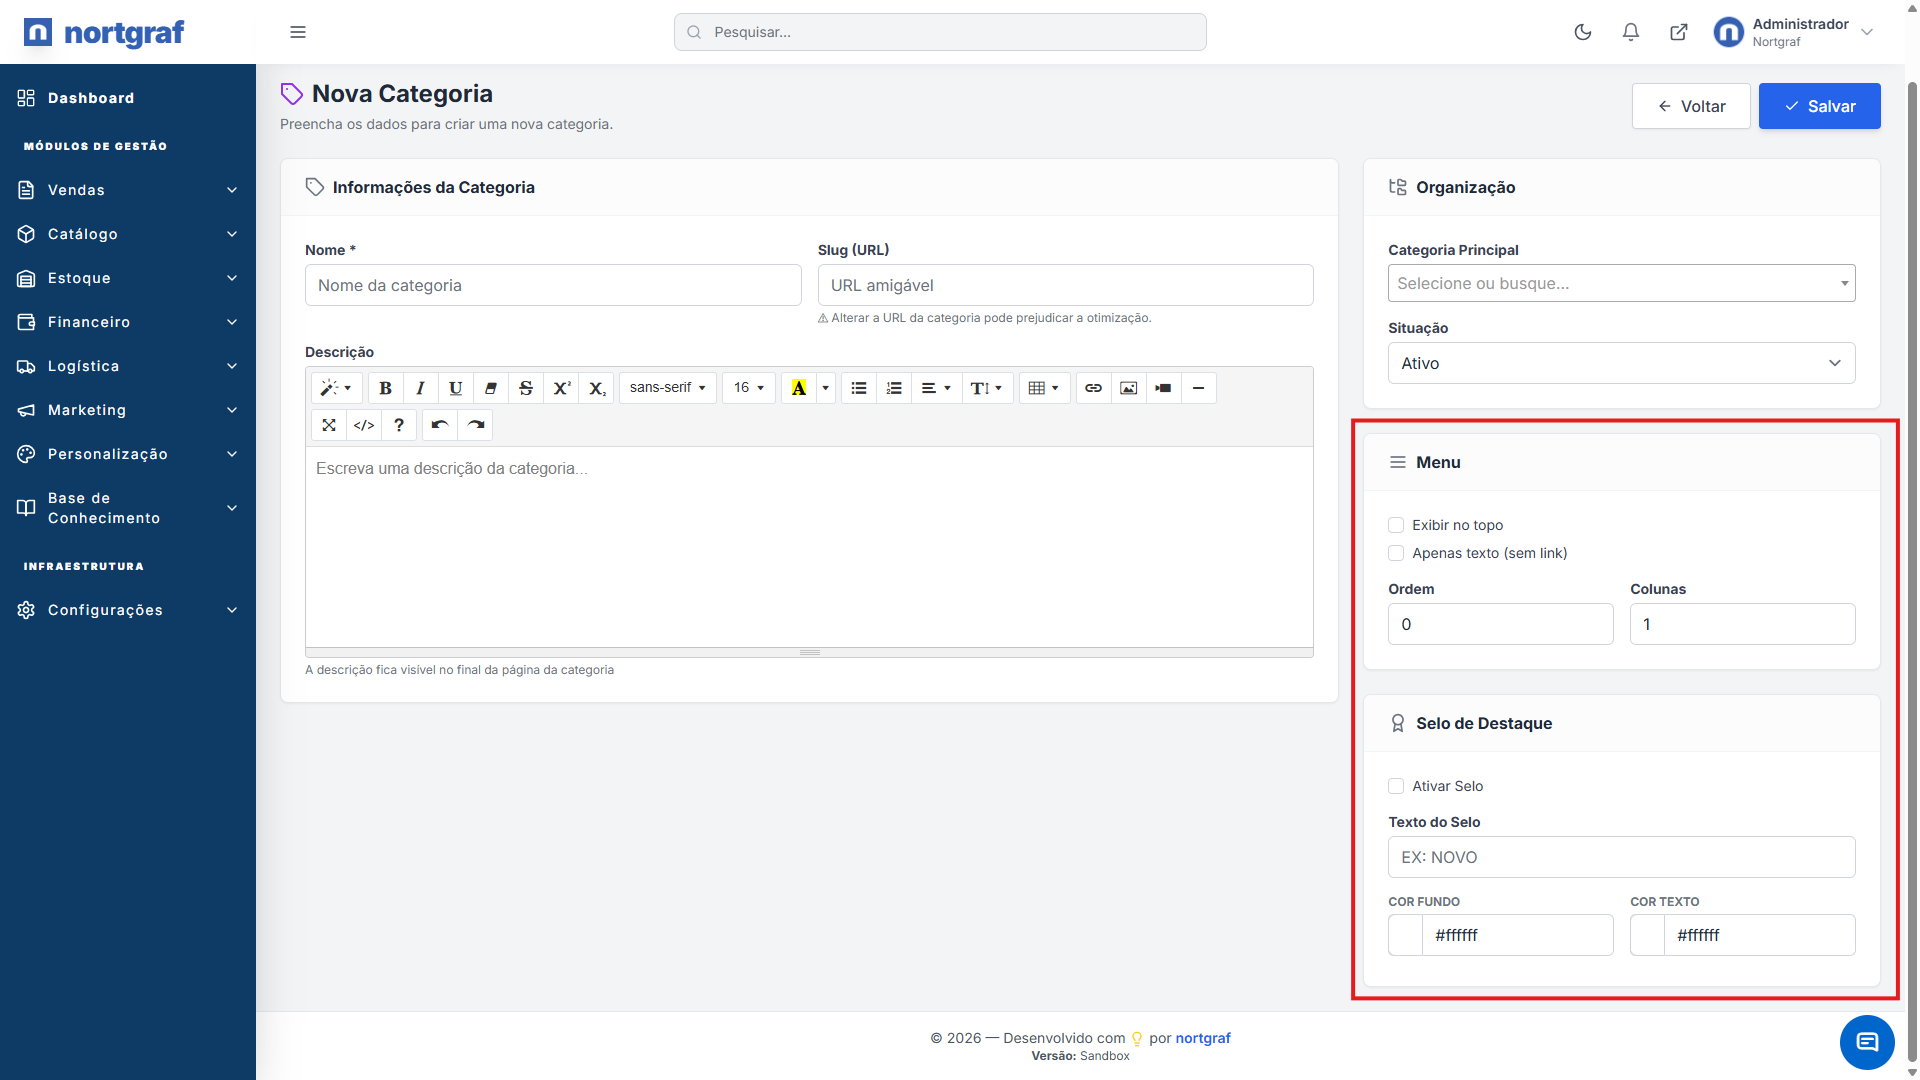Enable "Exibir no topo" checkbox

[1396, 525]
